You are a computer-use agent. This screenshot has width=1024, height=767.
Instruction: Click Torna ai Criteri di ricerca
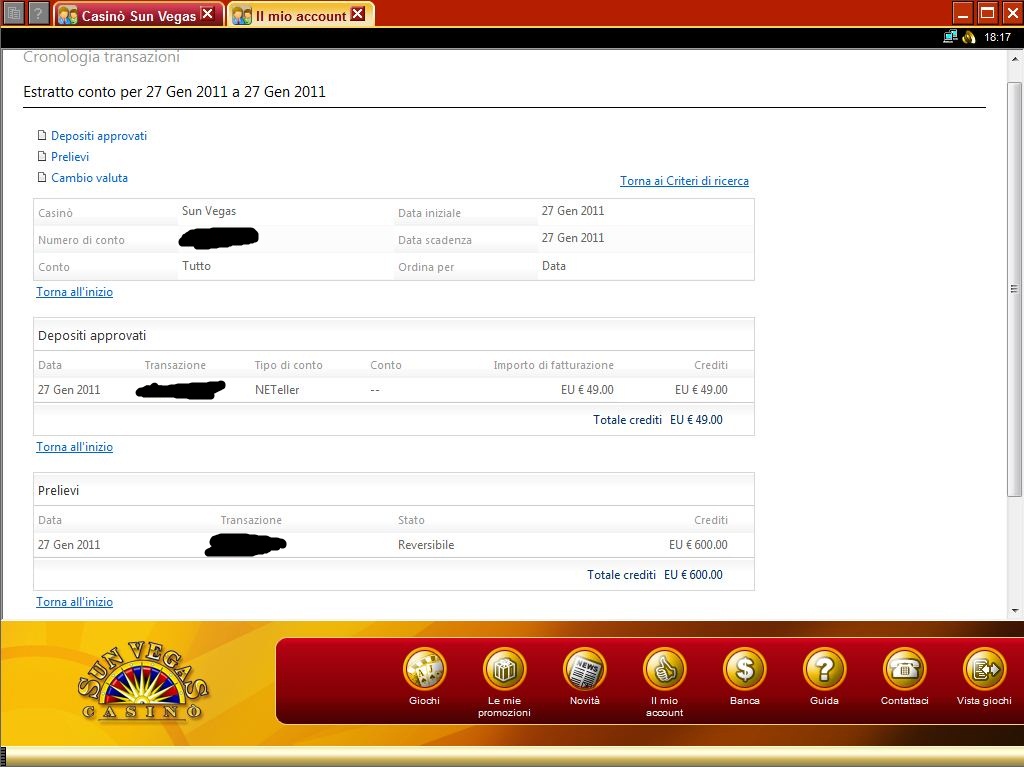(684, 181)
